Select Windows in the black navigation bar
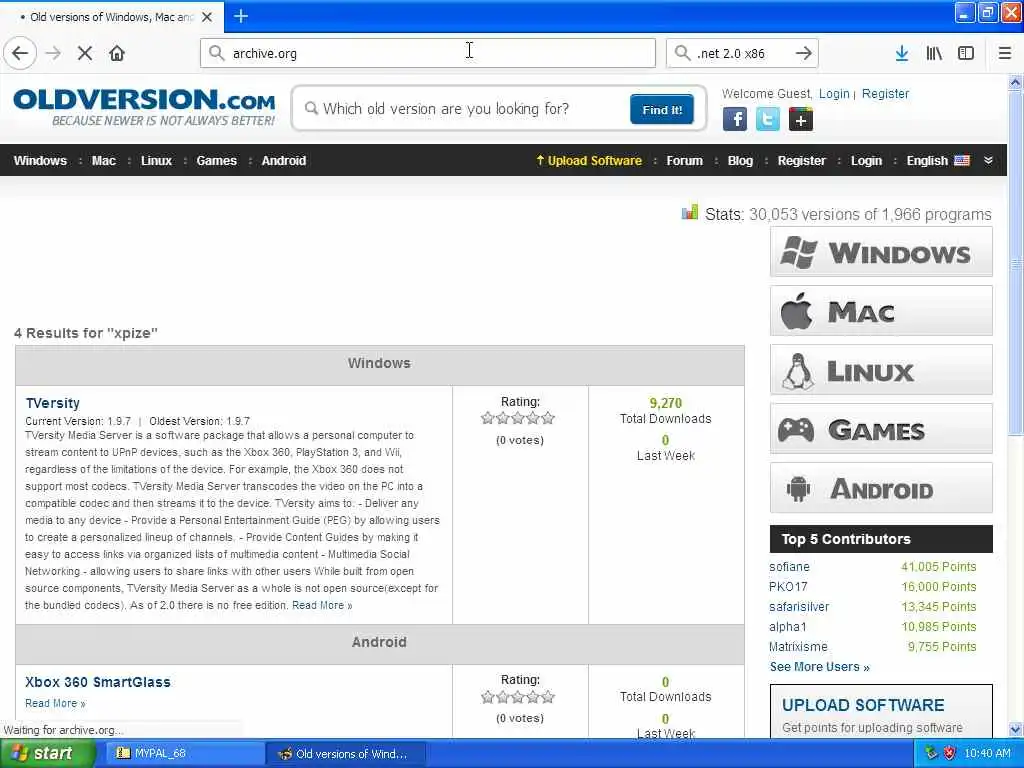This screenshot has height=768, width=1024. point(40,161)
